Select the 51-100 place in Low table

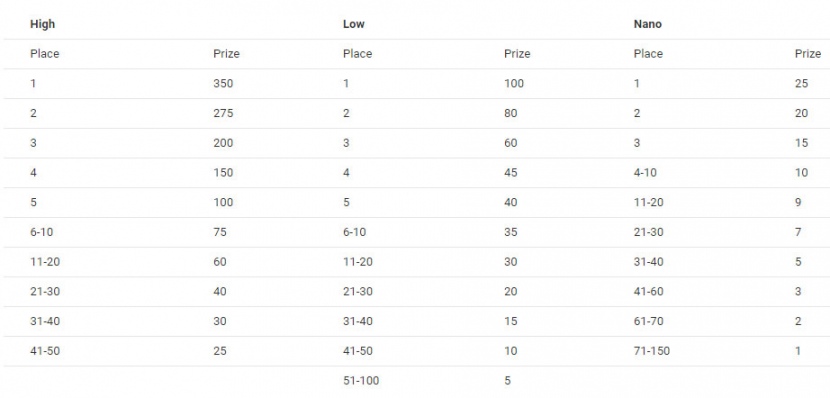360,380
